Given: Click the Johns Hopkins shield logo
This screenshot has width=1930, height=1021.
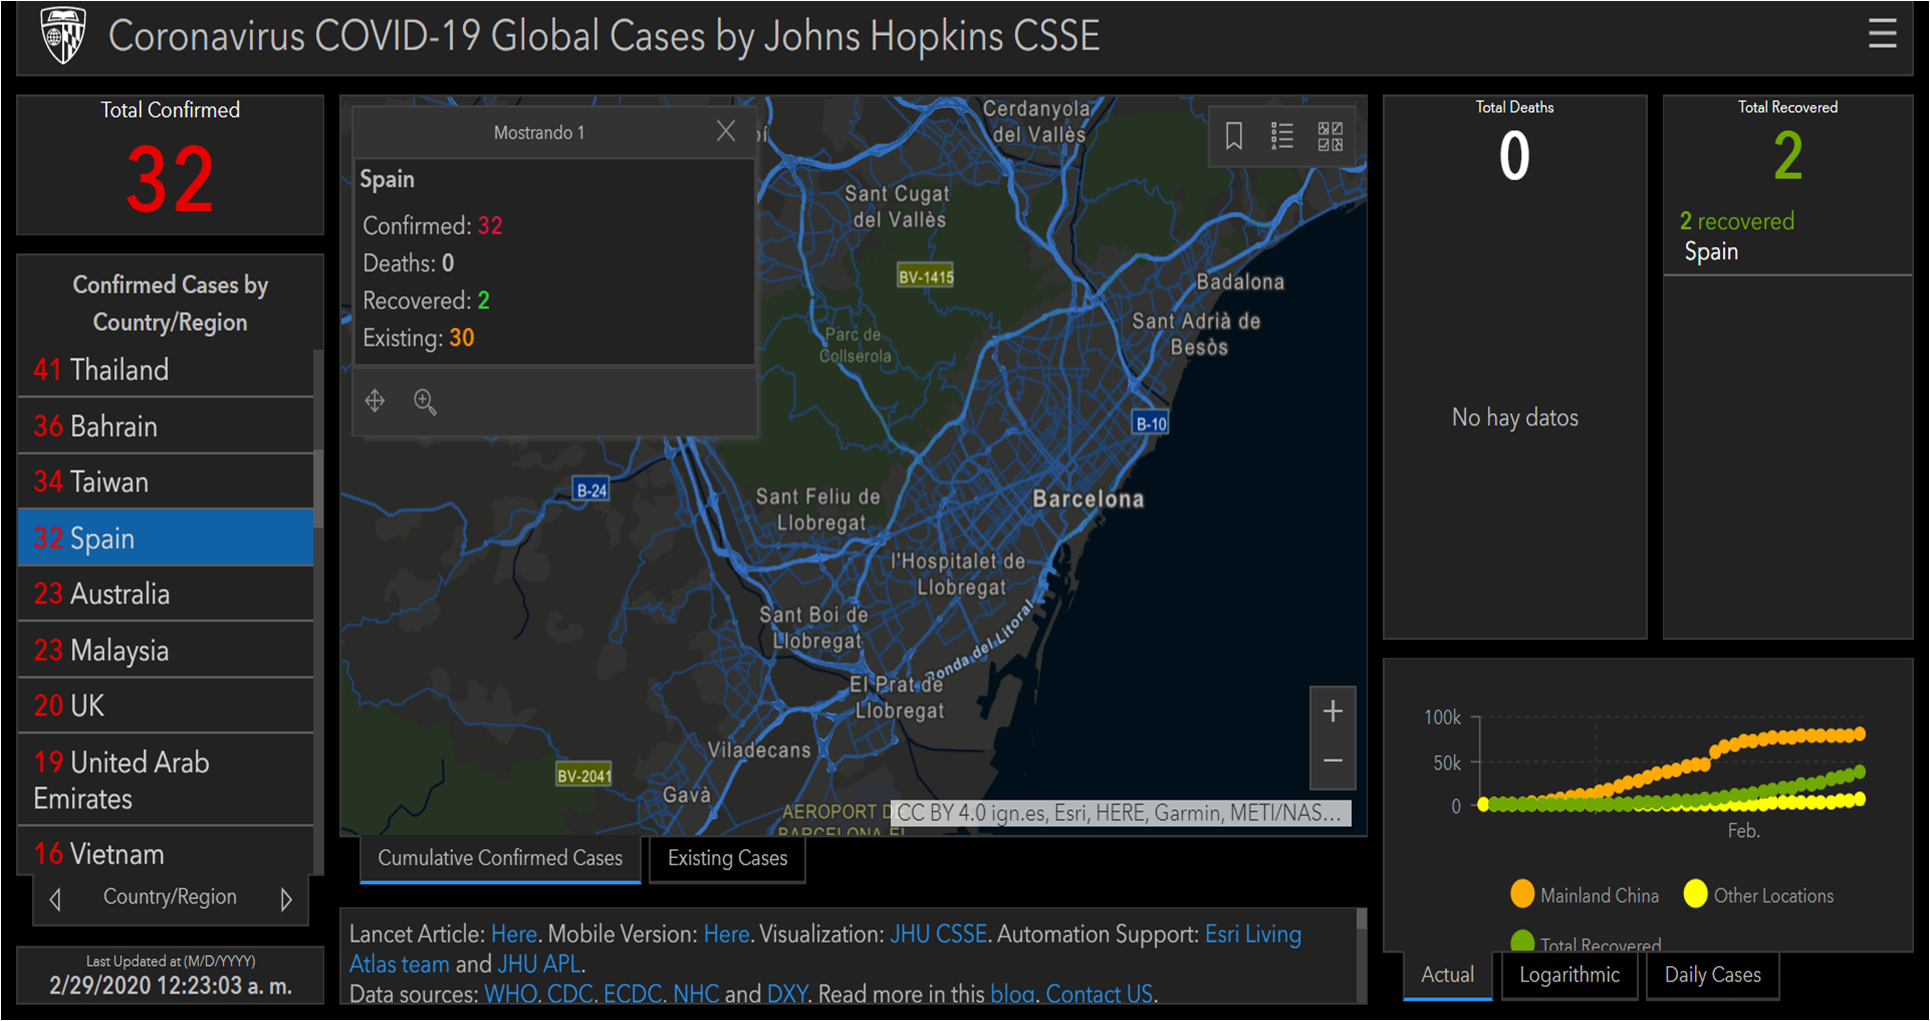Looking at the screenshot, I should (63, 36).
